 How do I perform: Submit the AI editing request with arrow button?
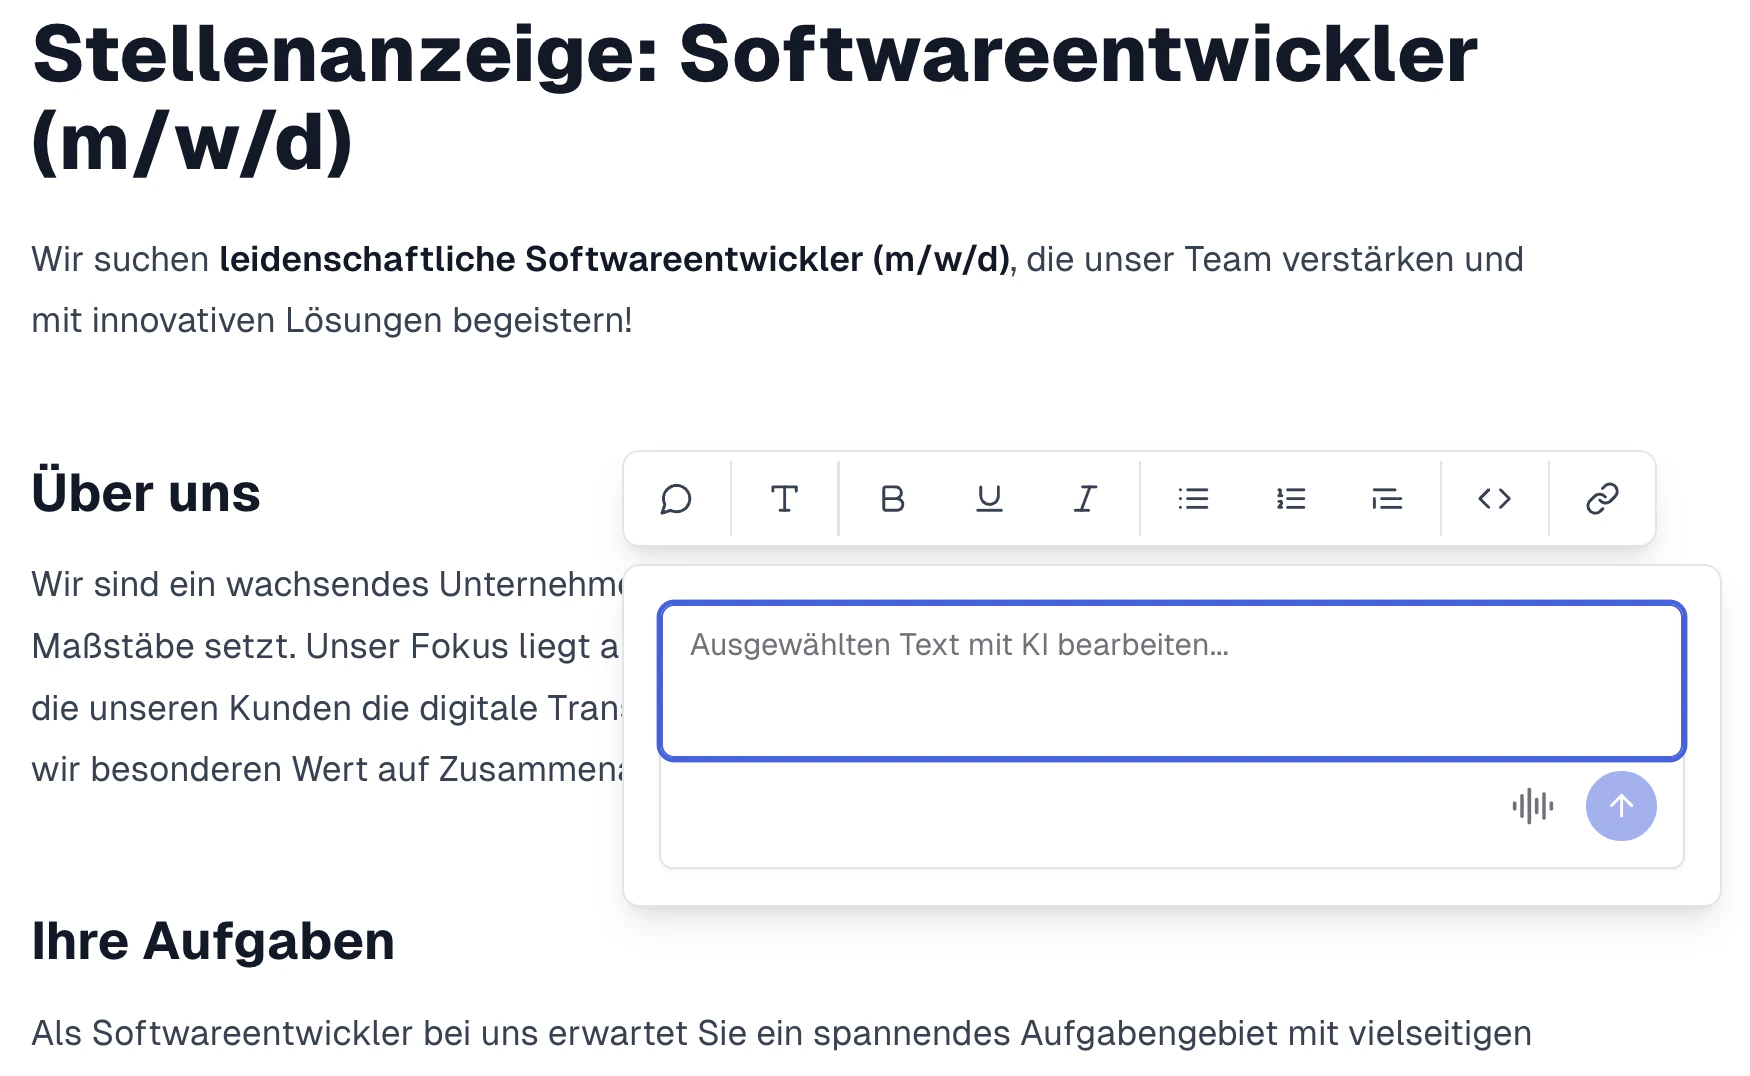1620,806
